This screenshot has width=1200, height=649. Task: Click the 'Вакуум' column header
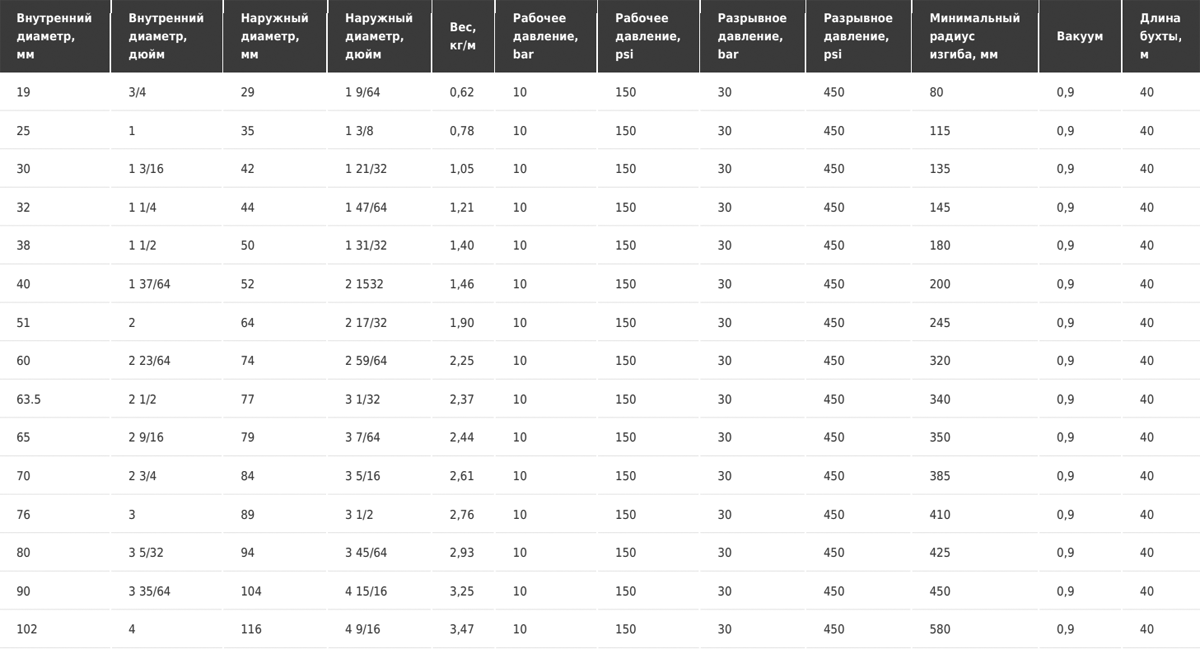tap(1081, 36)
